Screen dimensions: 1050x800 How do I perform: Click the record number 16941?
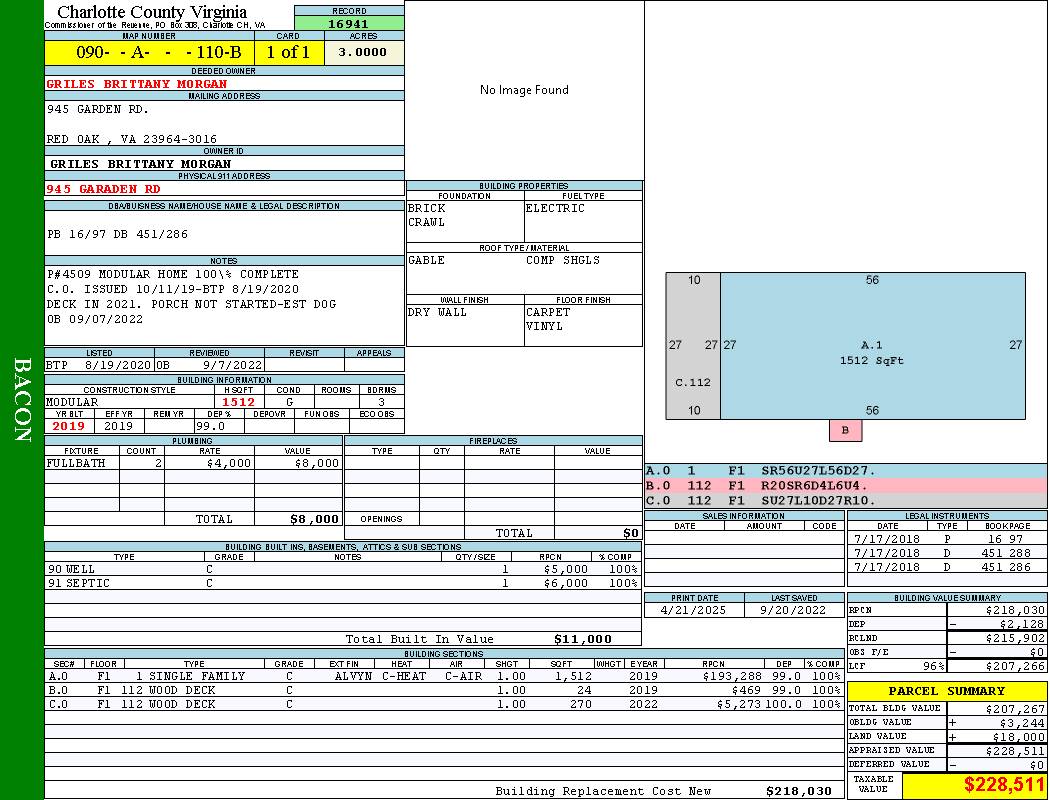[348, 23]
